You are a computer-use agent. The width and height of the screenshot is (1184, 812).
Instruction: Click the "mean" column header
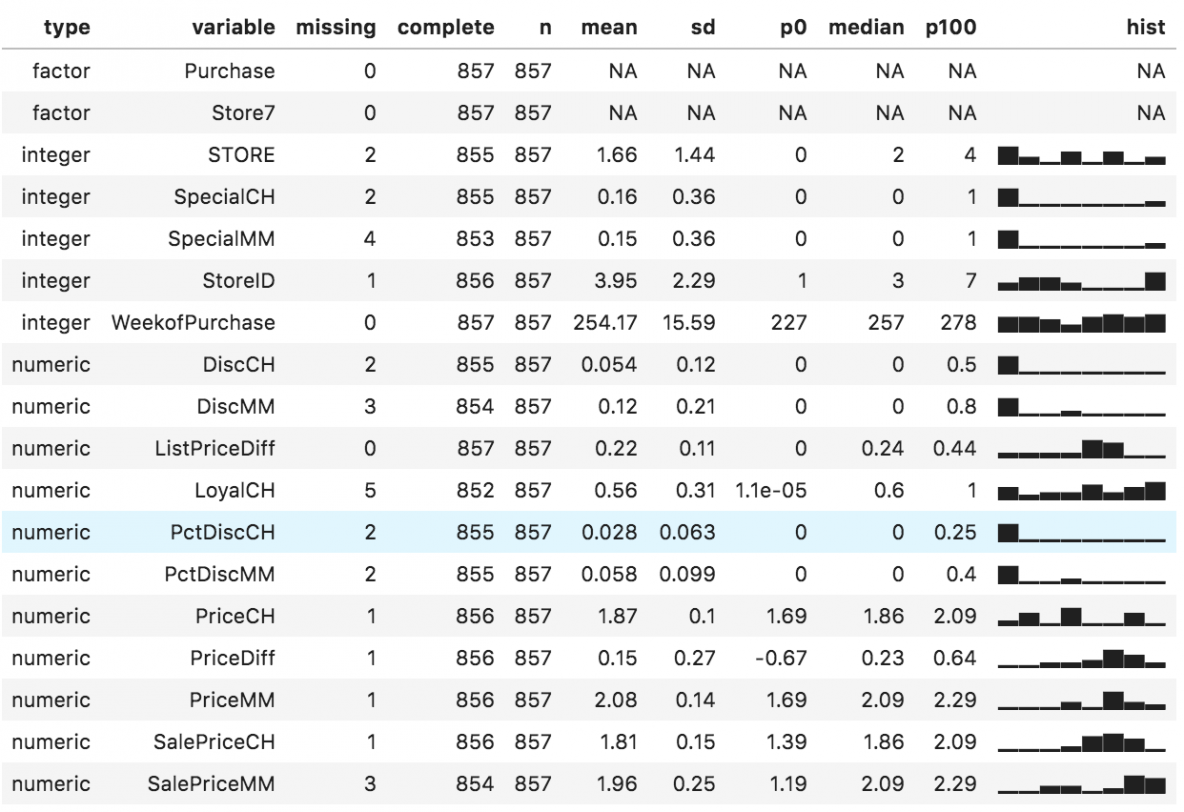click(x=609, y=28)
